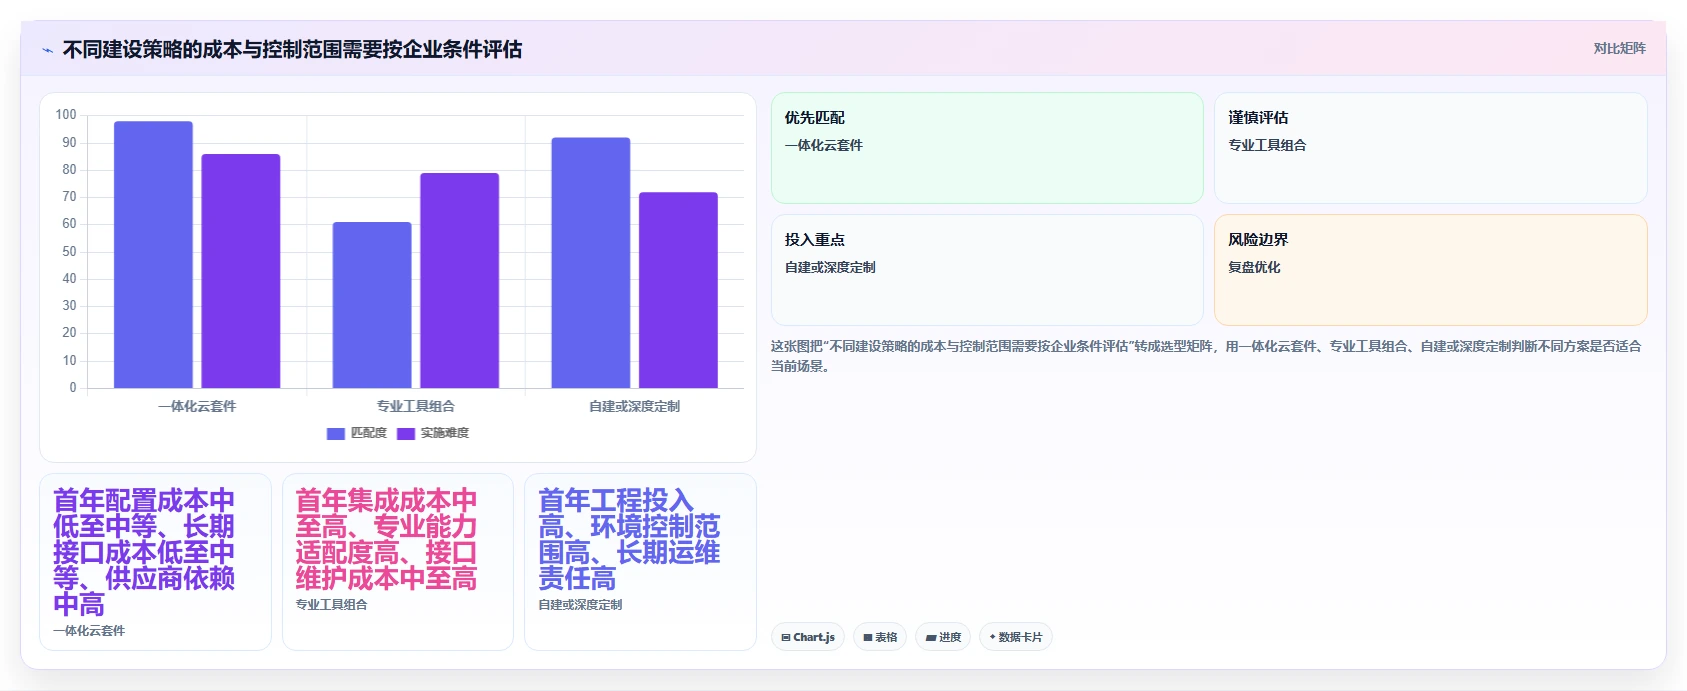This screenshot has height=691, width=1687.
Task: Click the header title about 不同建设策略的成本
Action: [292, 49]
